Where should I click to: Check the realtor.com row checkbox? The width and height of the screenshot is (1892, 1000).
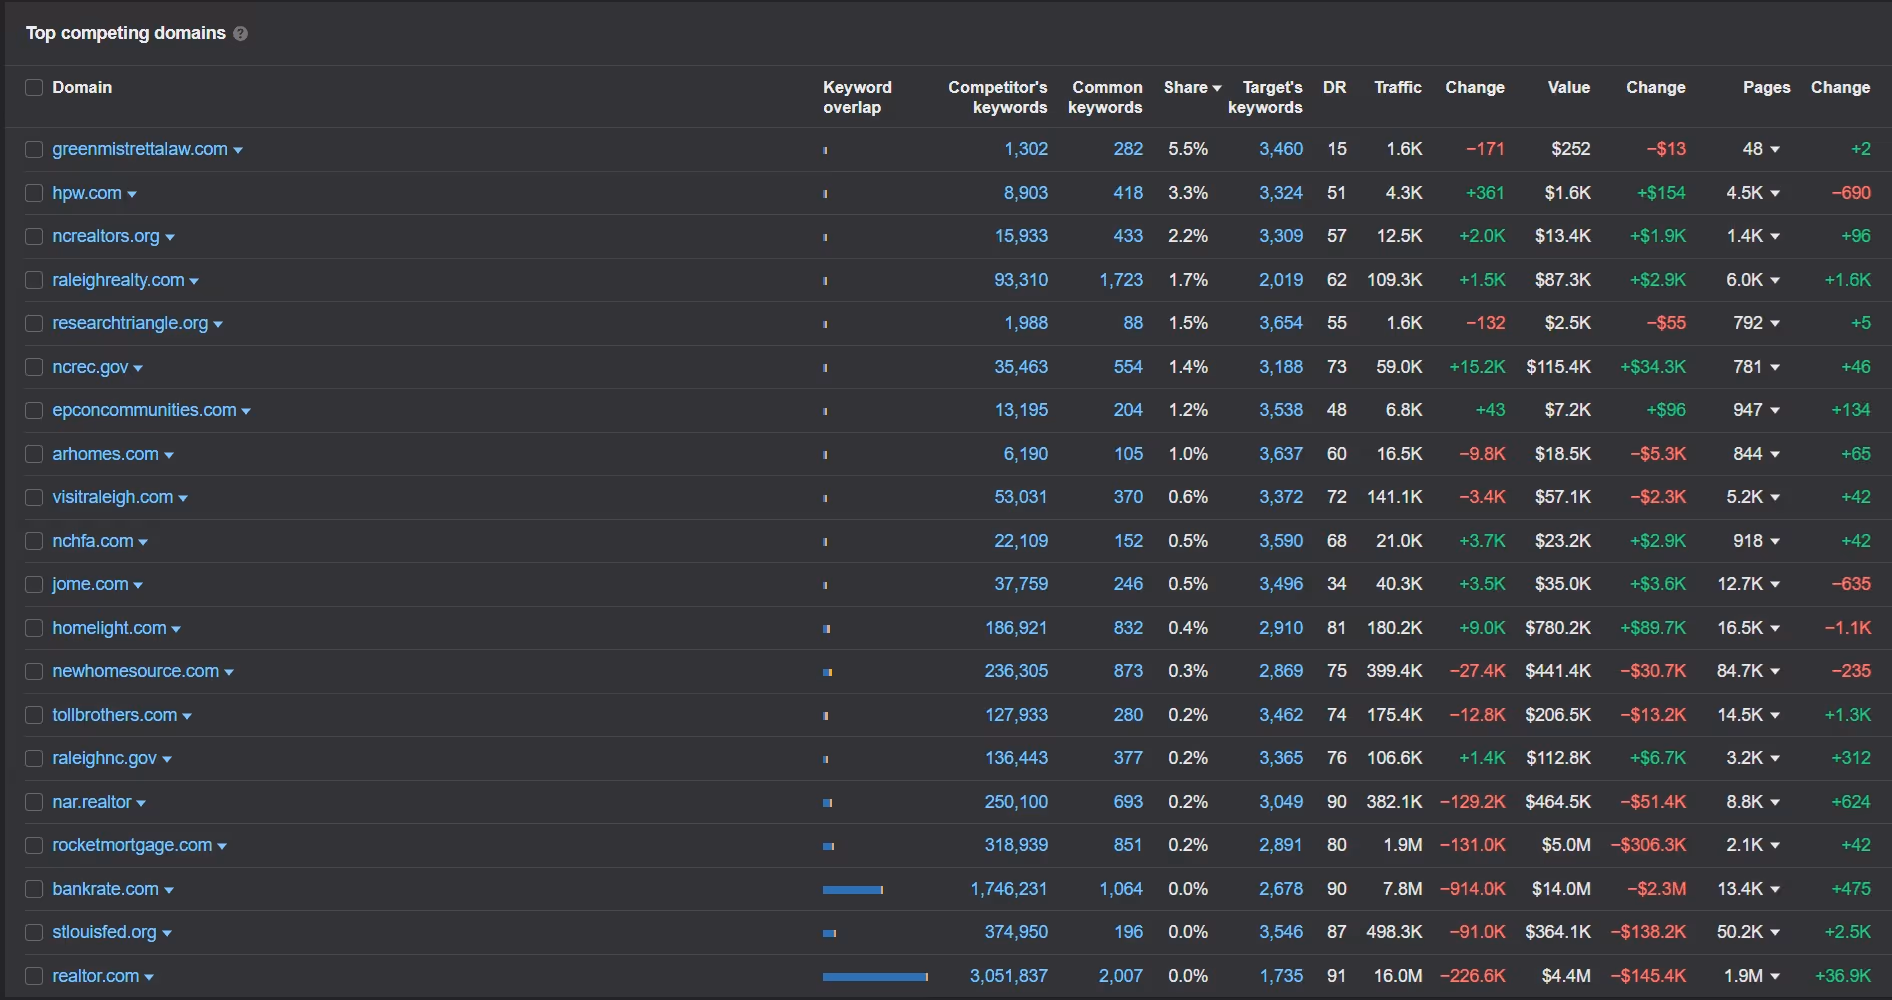tap(34, 976)
